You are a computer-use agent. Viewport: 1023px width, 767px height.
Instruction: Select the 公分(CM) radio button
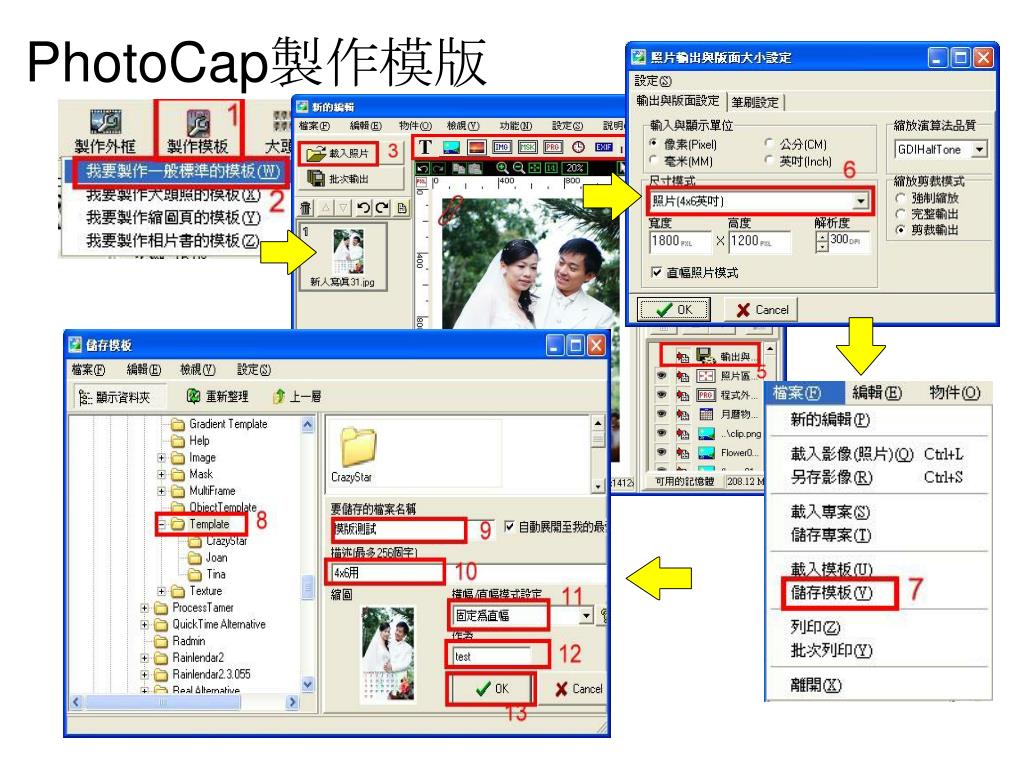point(769,142)
